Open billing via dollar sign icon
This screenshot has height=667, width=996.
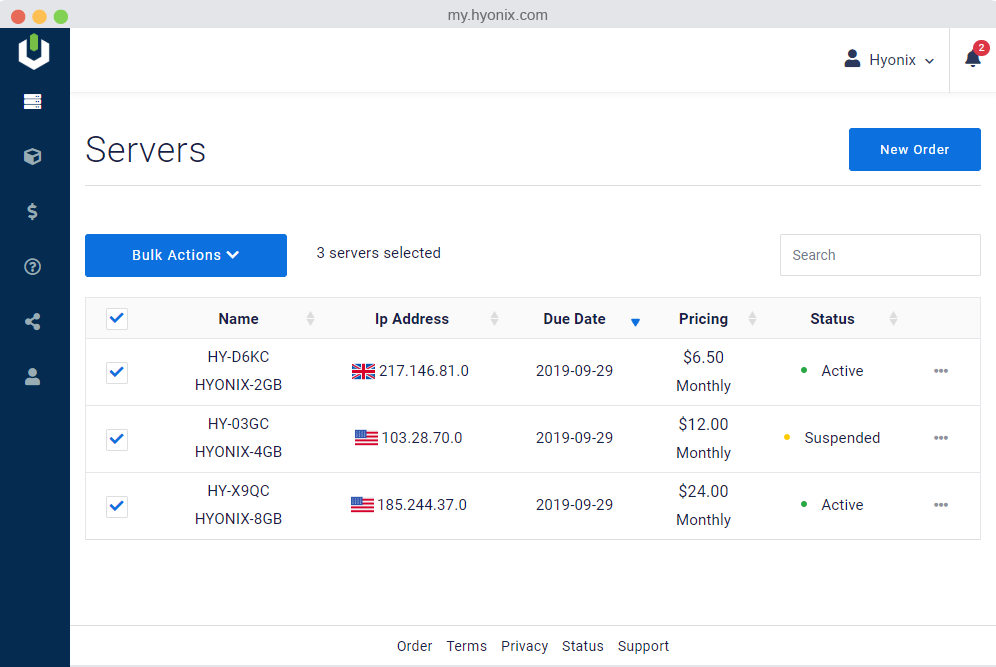[33, 211]
